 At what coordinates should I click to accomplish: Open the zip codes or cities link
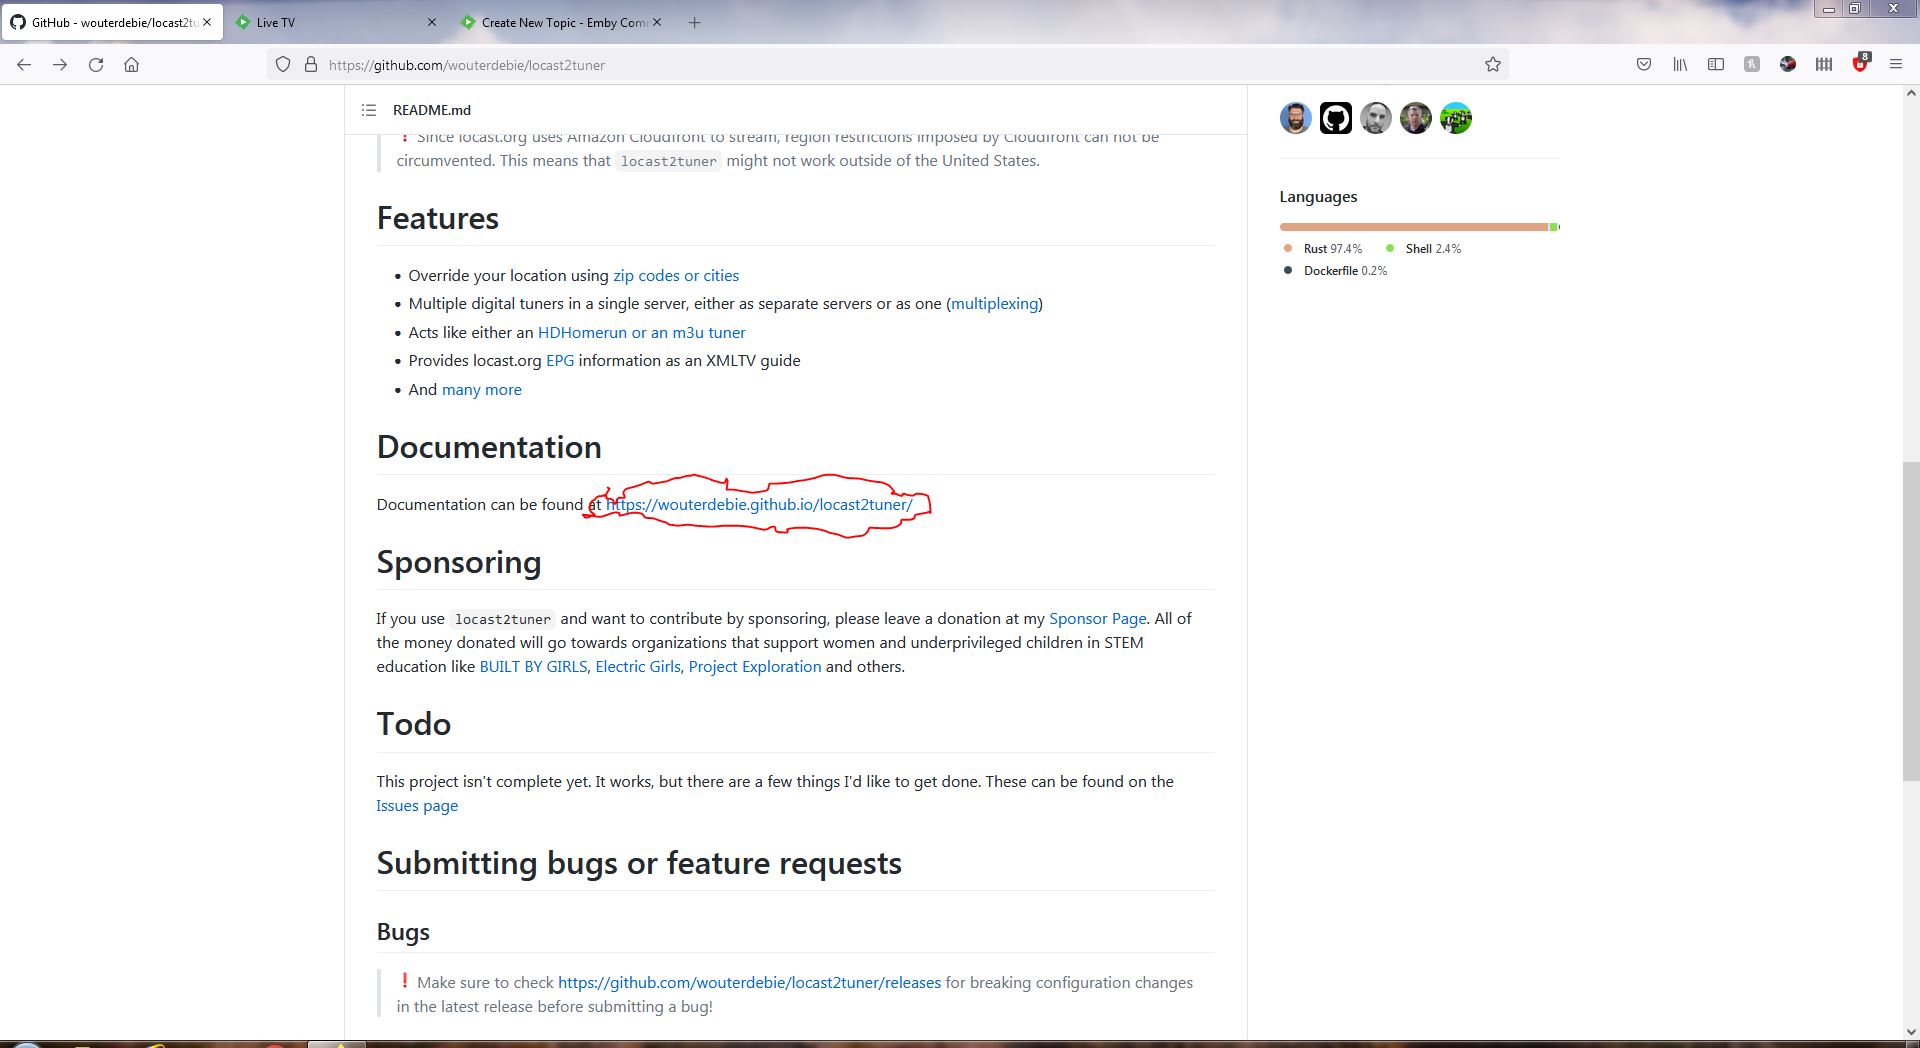click(676, 276)
